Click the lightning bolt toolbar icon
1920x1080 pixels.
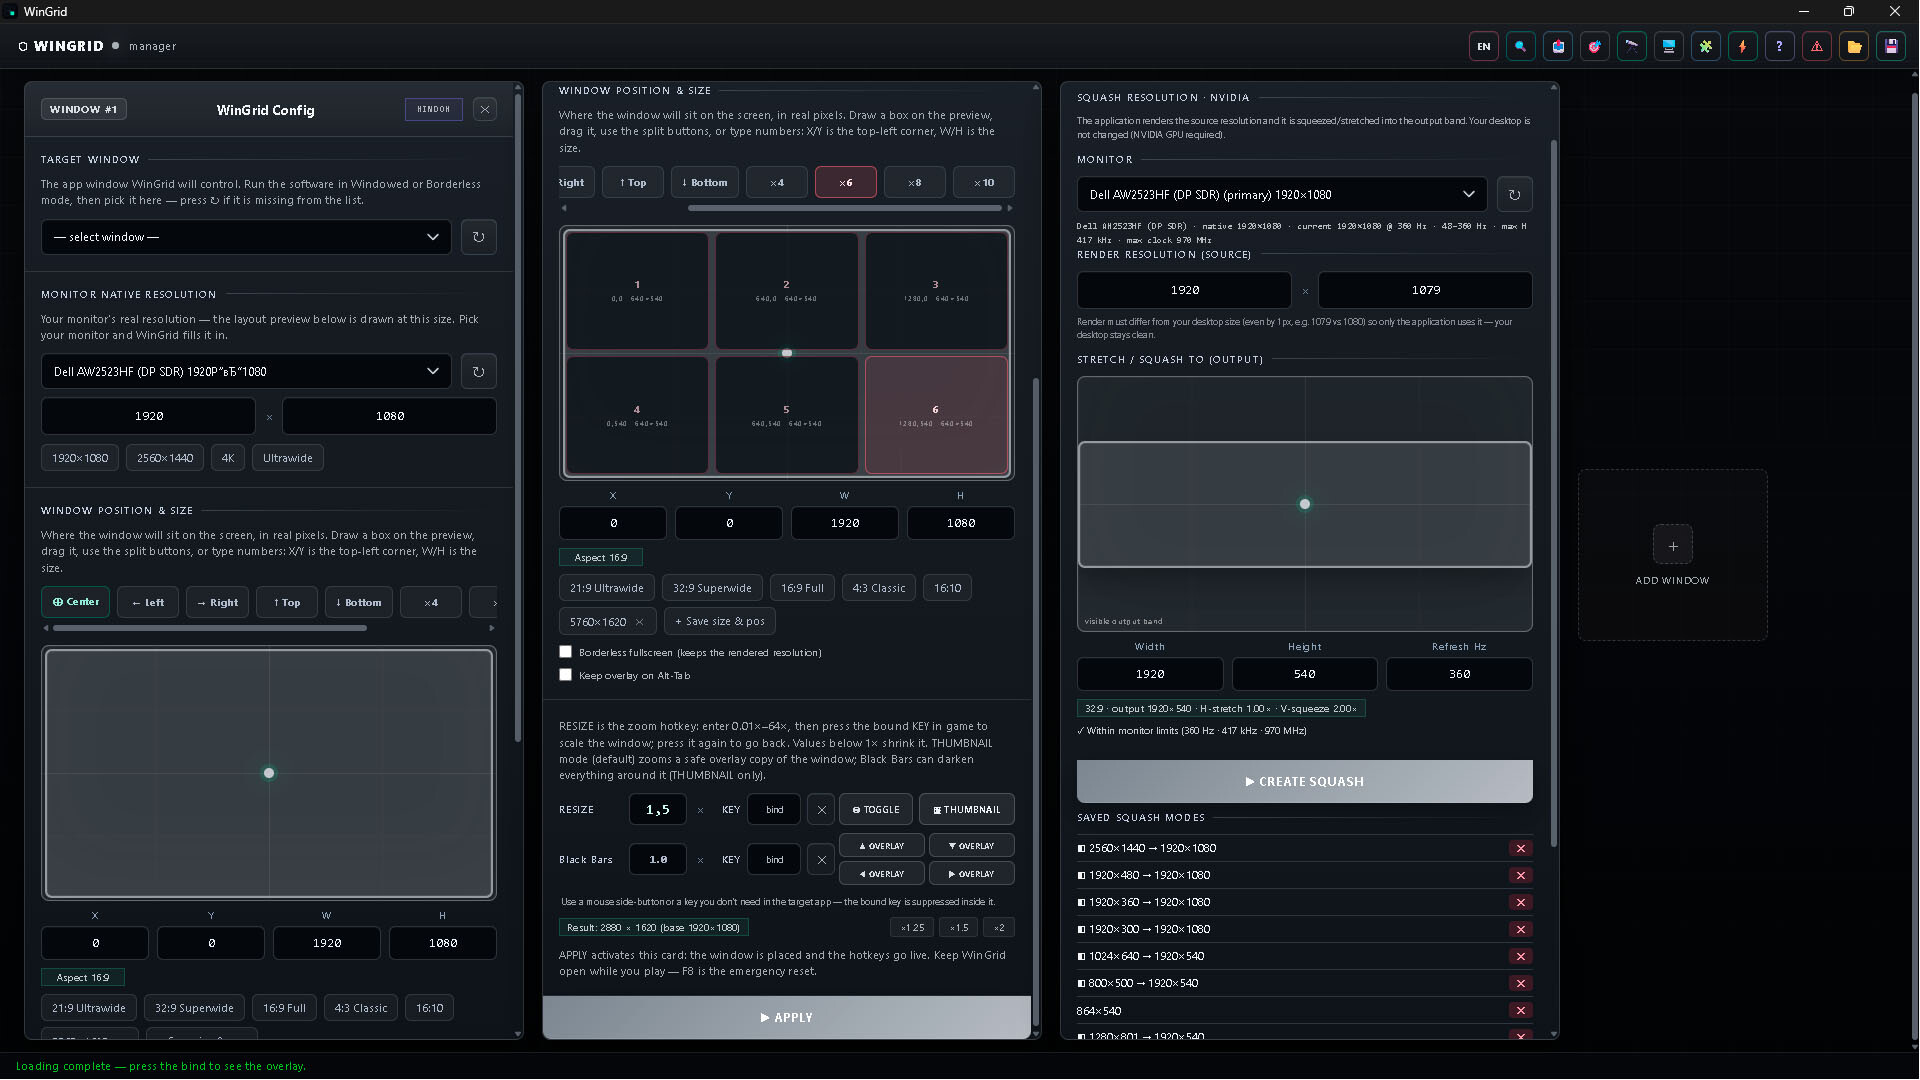(1742, 46)
